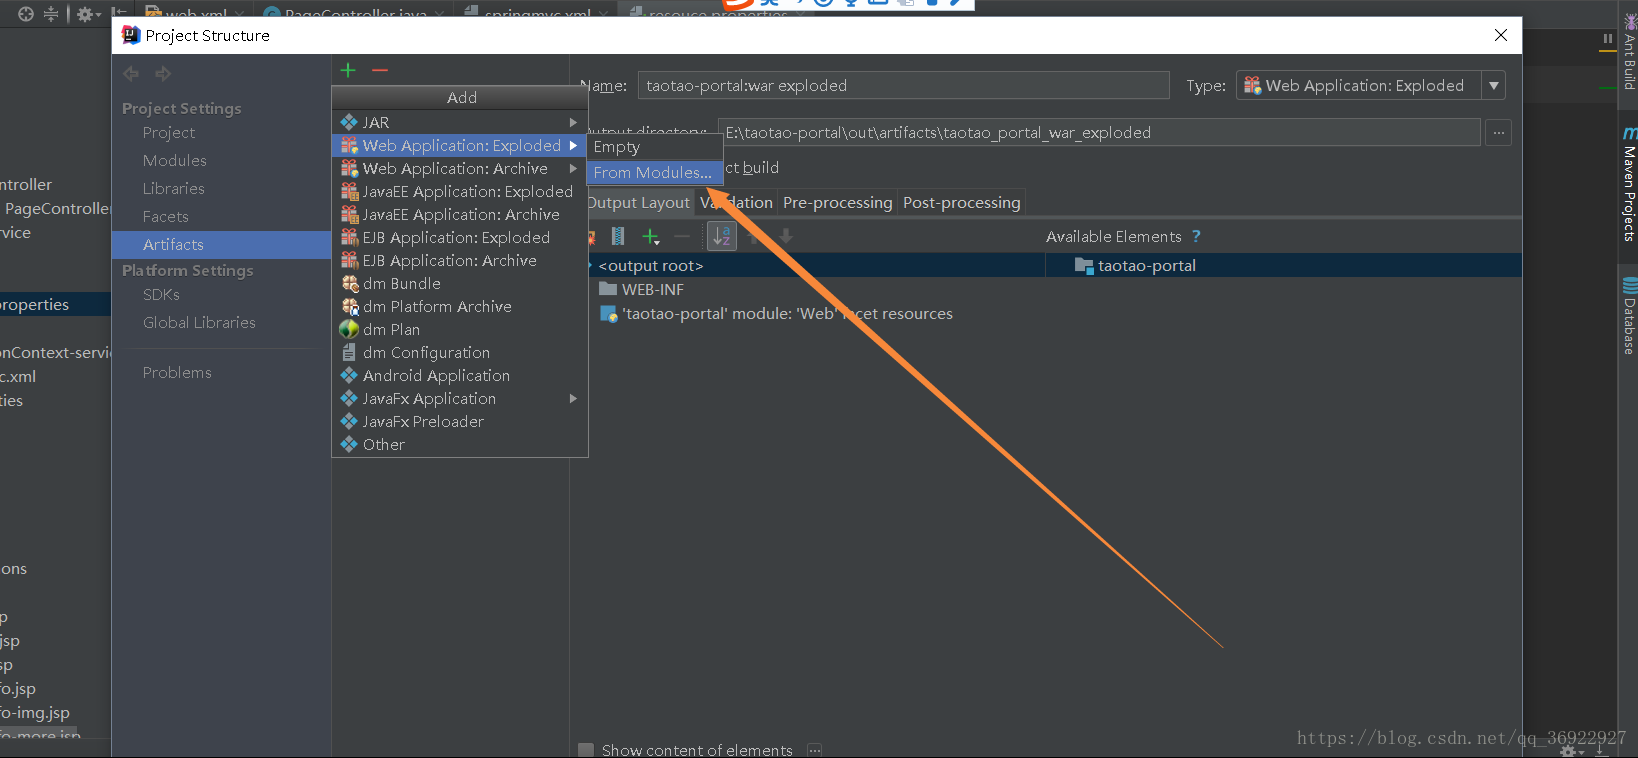Select EJB Application: Exploded menu item
This screenshot has width=1638, height=758.
point(460,237)
